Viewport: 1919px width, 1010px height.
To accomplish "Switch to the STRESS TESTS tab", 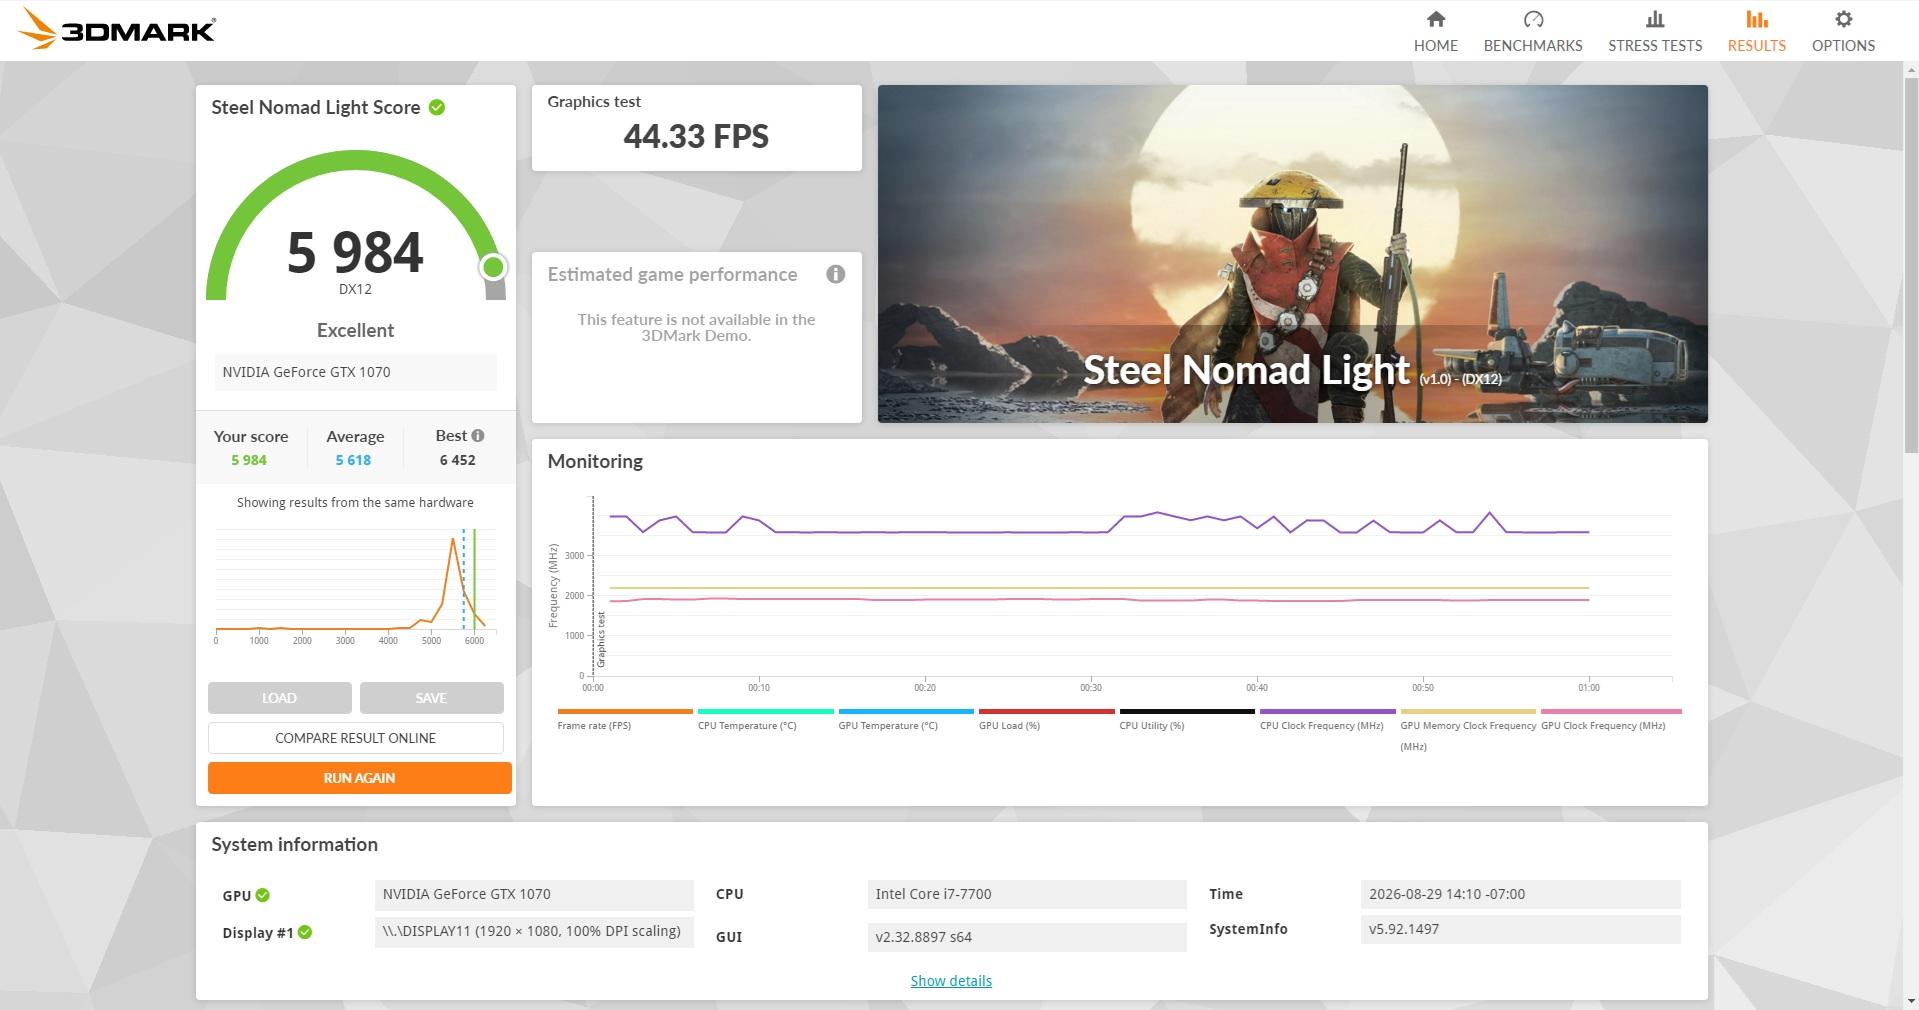I will click(x=1655, y=31).
